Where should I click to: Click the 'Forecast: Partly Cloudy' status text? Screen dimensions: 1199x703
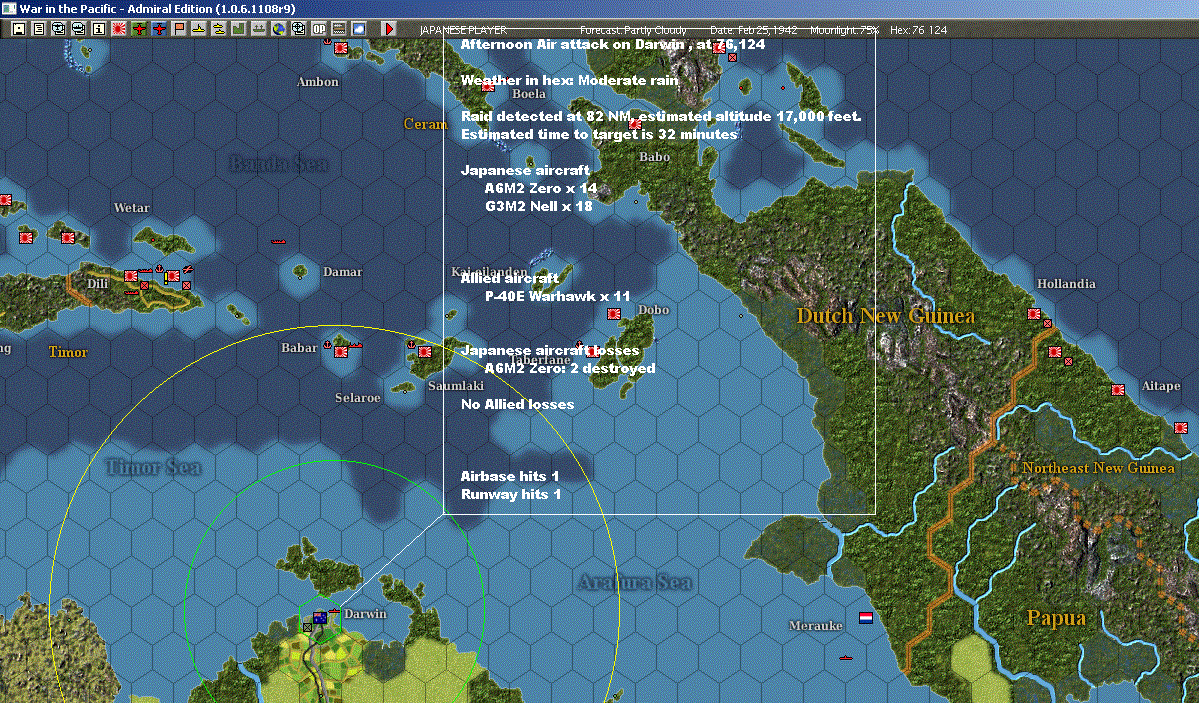click(633, 30)
